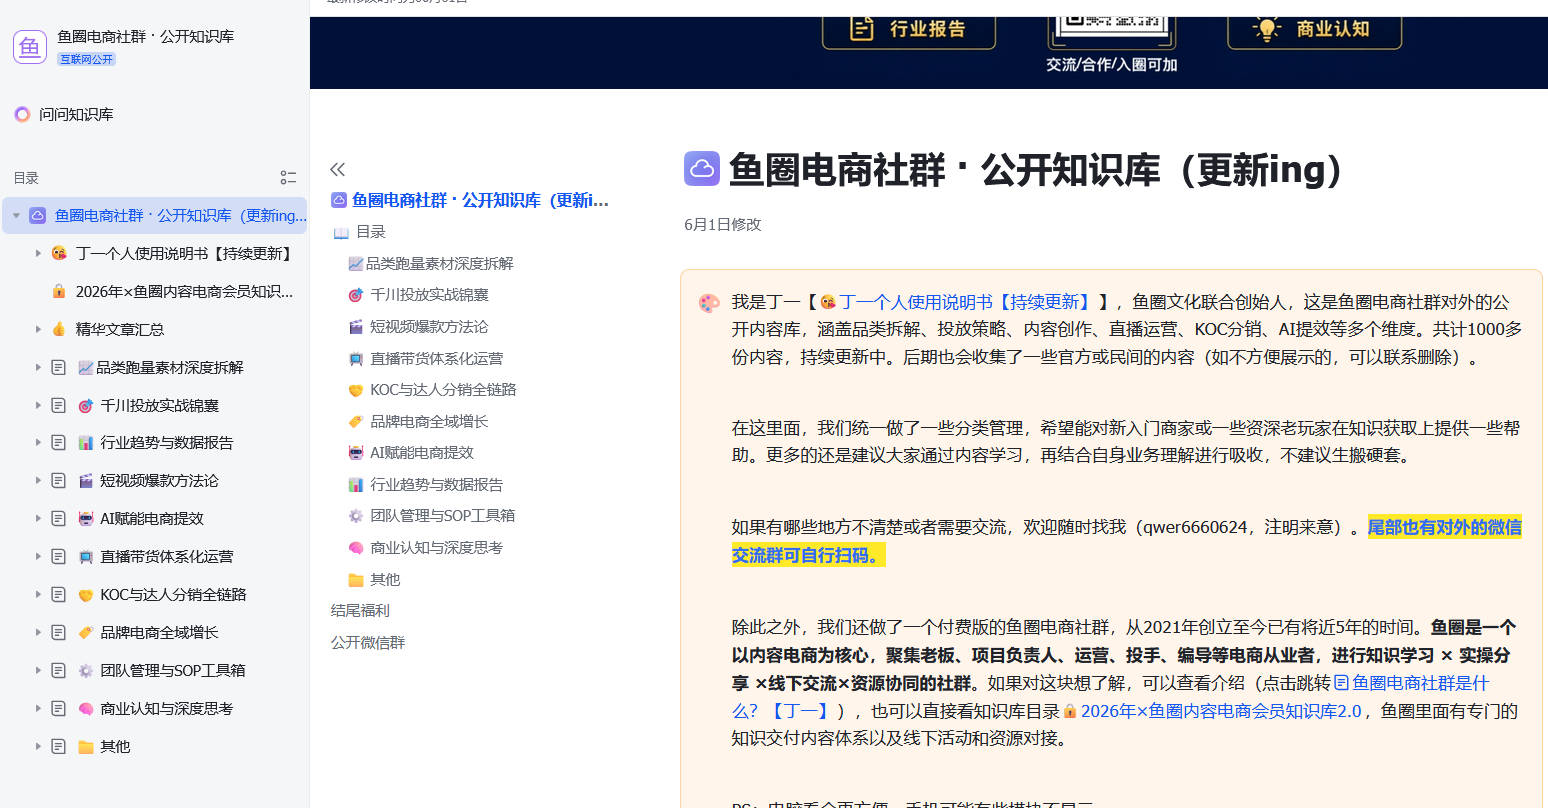Click the 鱼 knowledge base logo icon
The image size is (1548, 808).
coord(30,46)
